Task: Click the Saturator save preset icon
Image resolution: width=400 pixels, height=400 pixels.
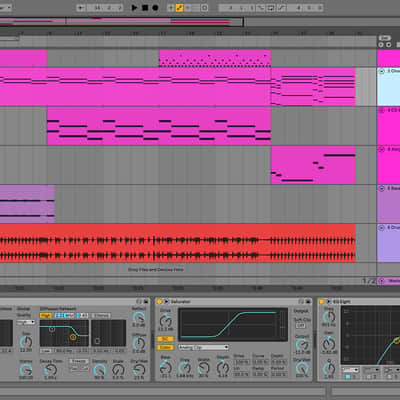Action: tap(308, 302)
